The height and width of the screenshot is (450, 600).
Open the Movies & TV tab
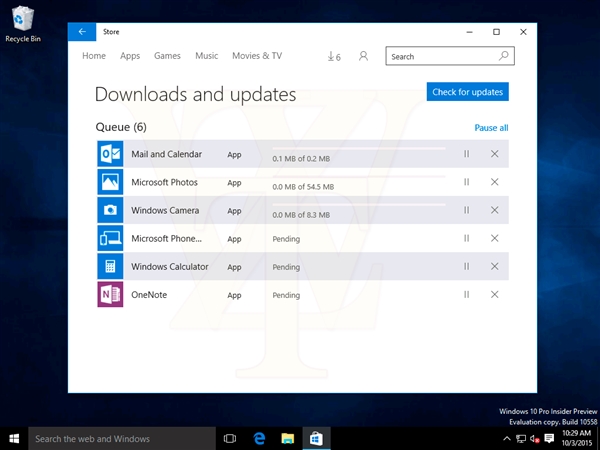coord(257,56)
